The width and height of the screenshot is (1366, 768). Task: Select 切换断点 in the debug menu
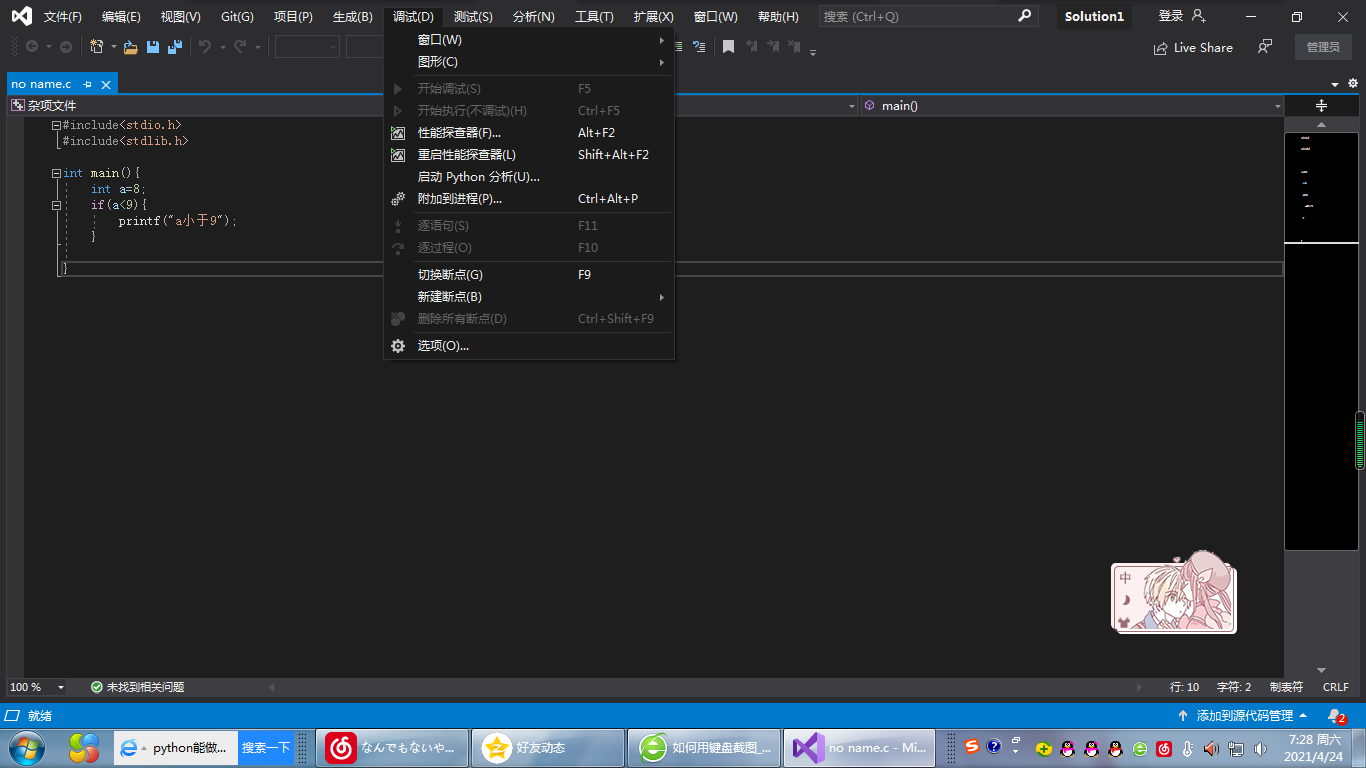click(x=450, y=275)
